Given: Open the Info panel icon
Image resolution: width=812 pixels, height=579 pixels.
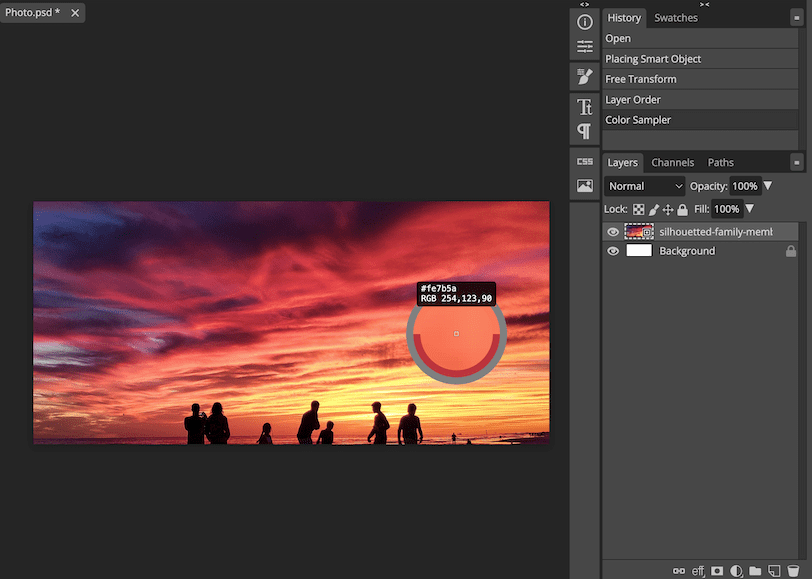Looking at the screenshot, I should (x=585, y=21).
